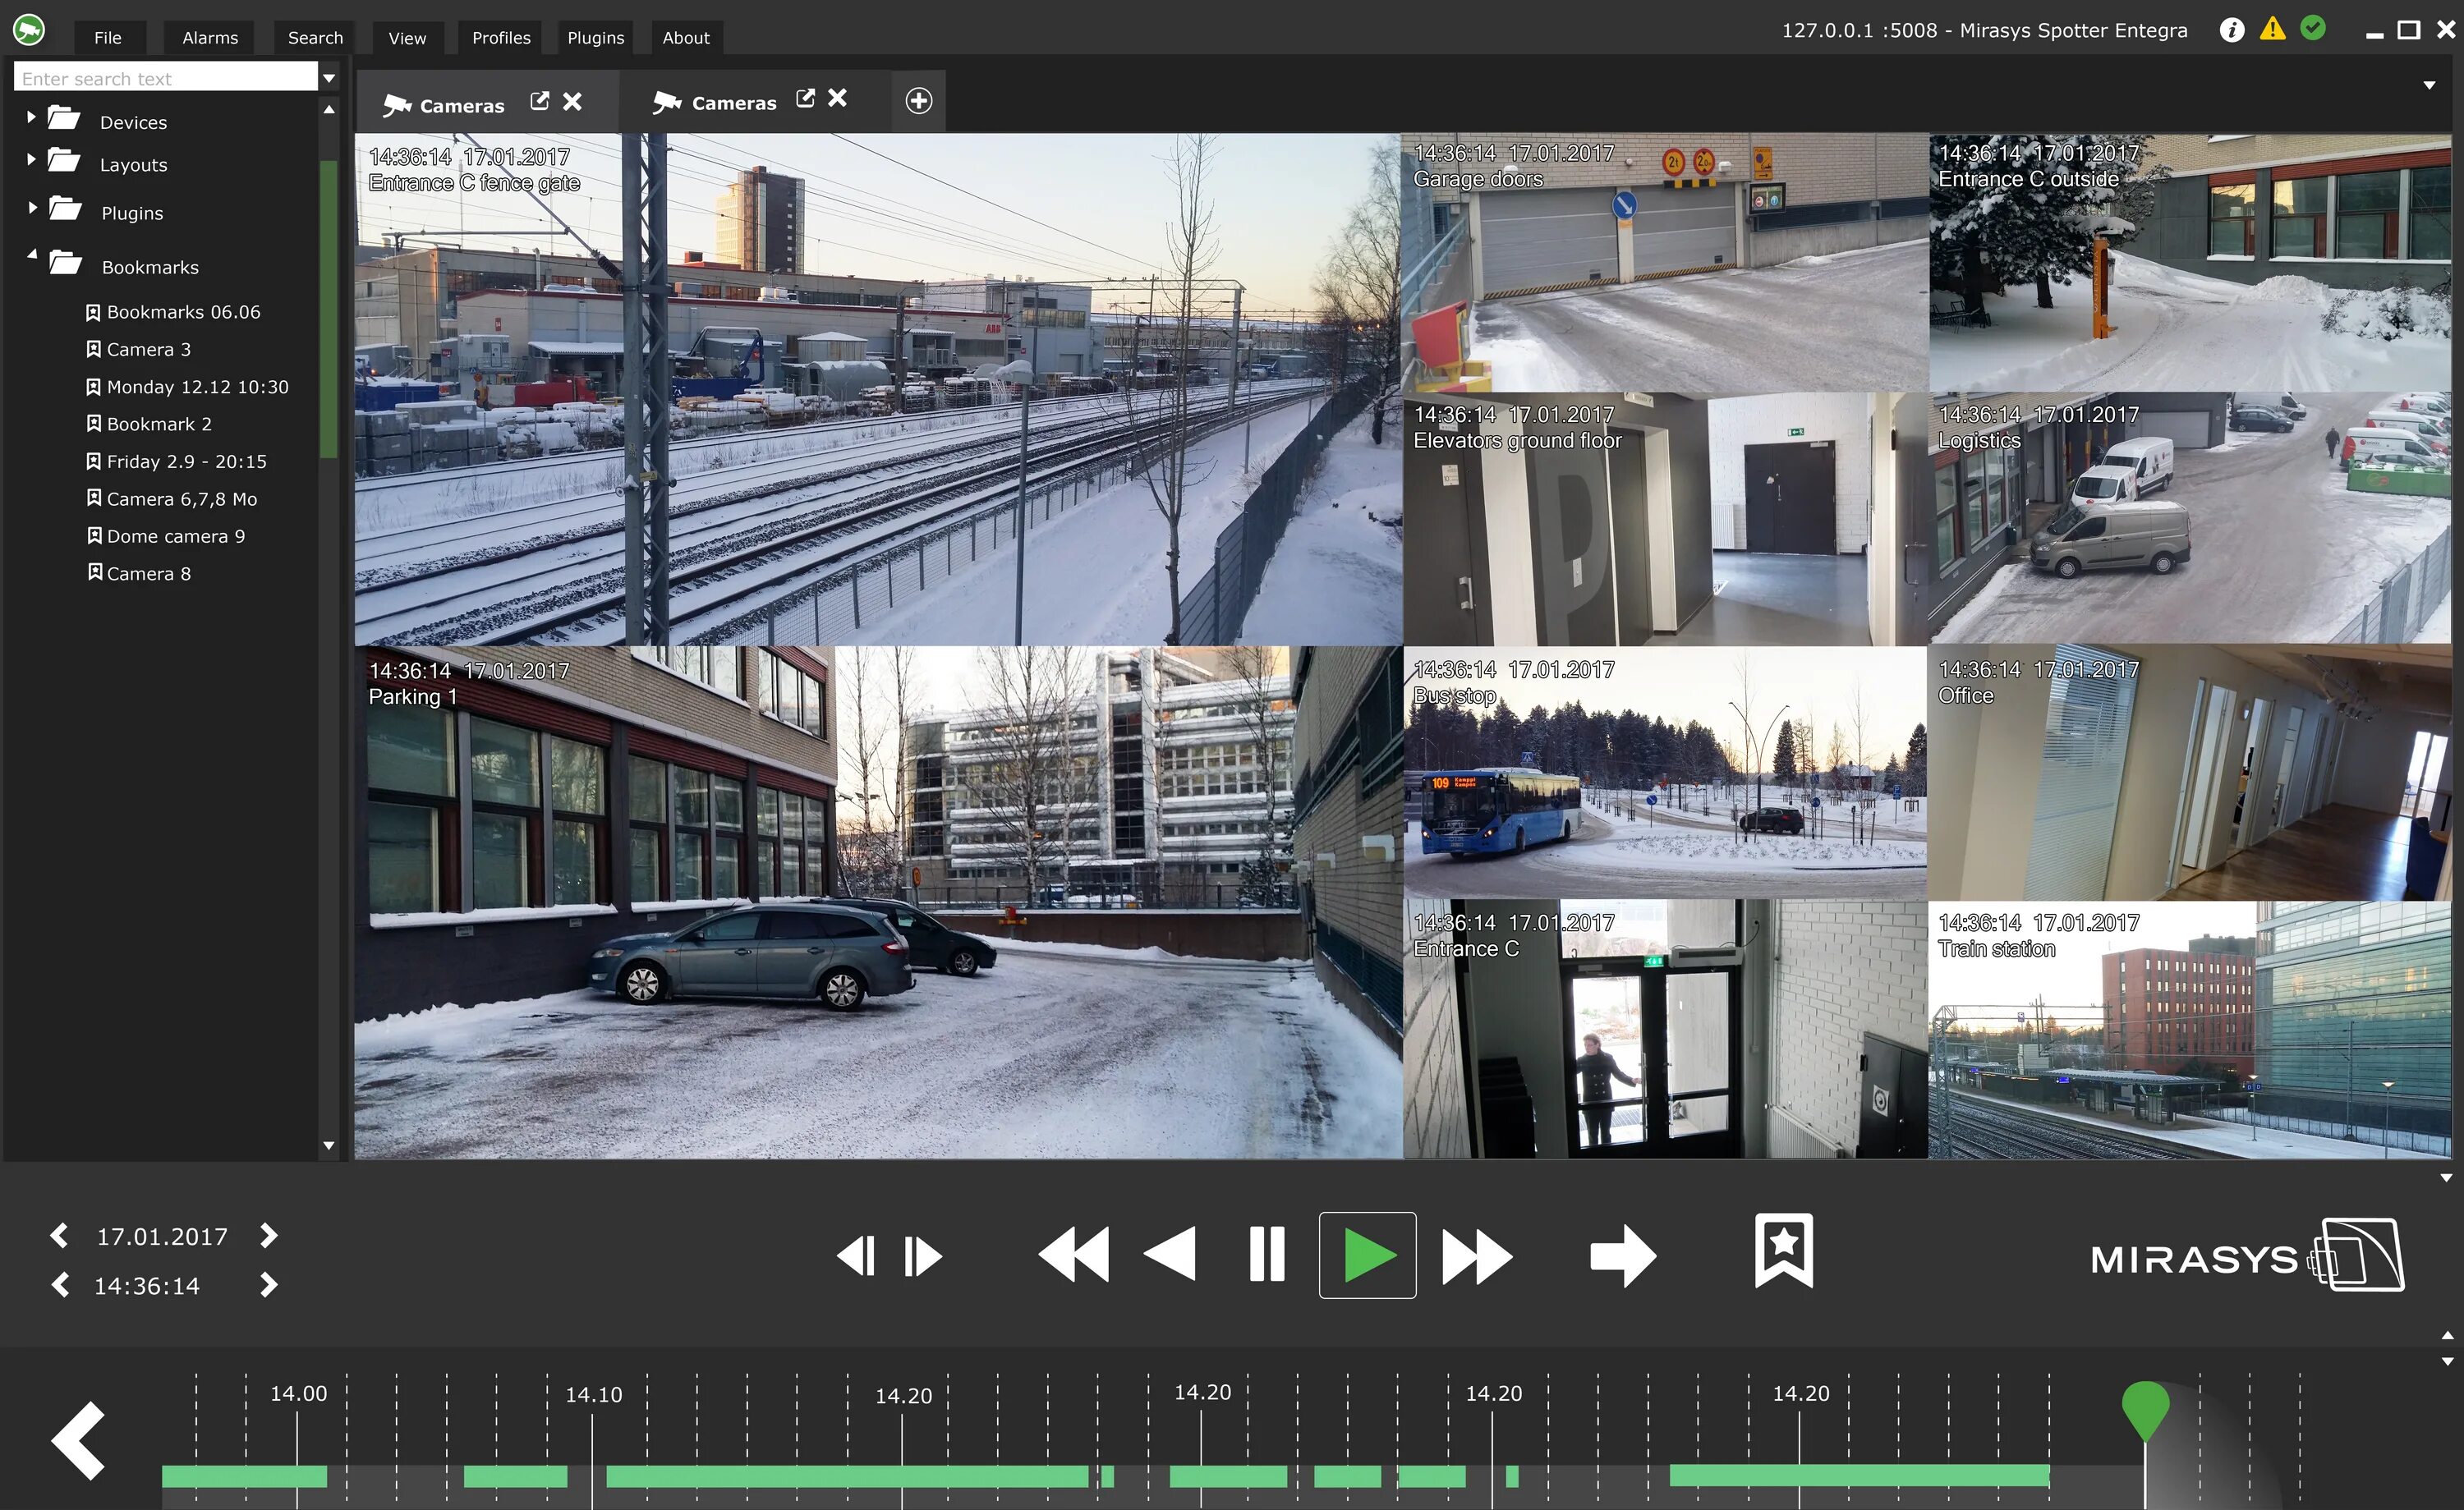Add a new tab with the plus icon
The width and height of the screenshot is (2464, 1510).
pyautogui.click(x=918, y=101)
